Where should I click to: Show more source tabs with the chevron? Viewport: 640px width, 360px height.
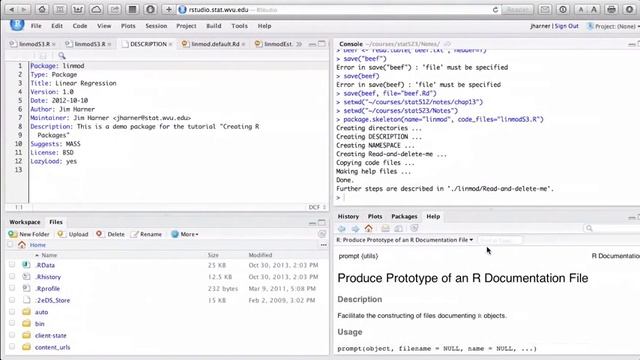pos(299,44)
